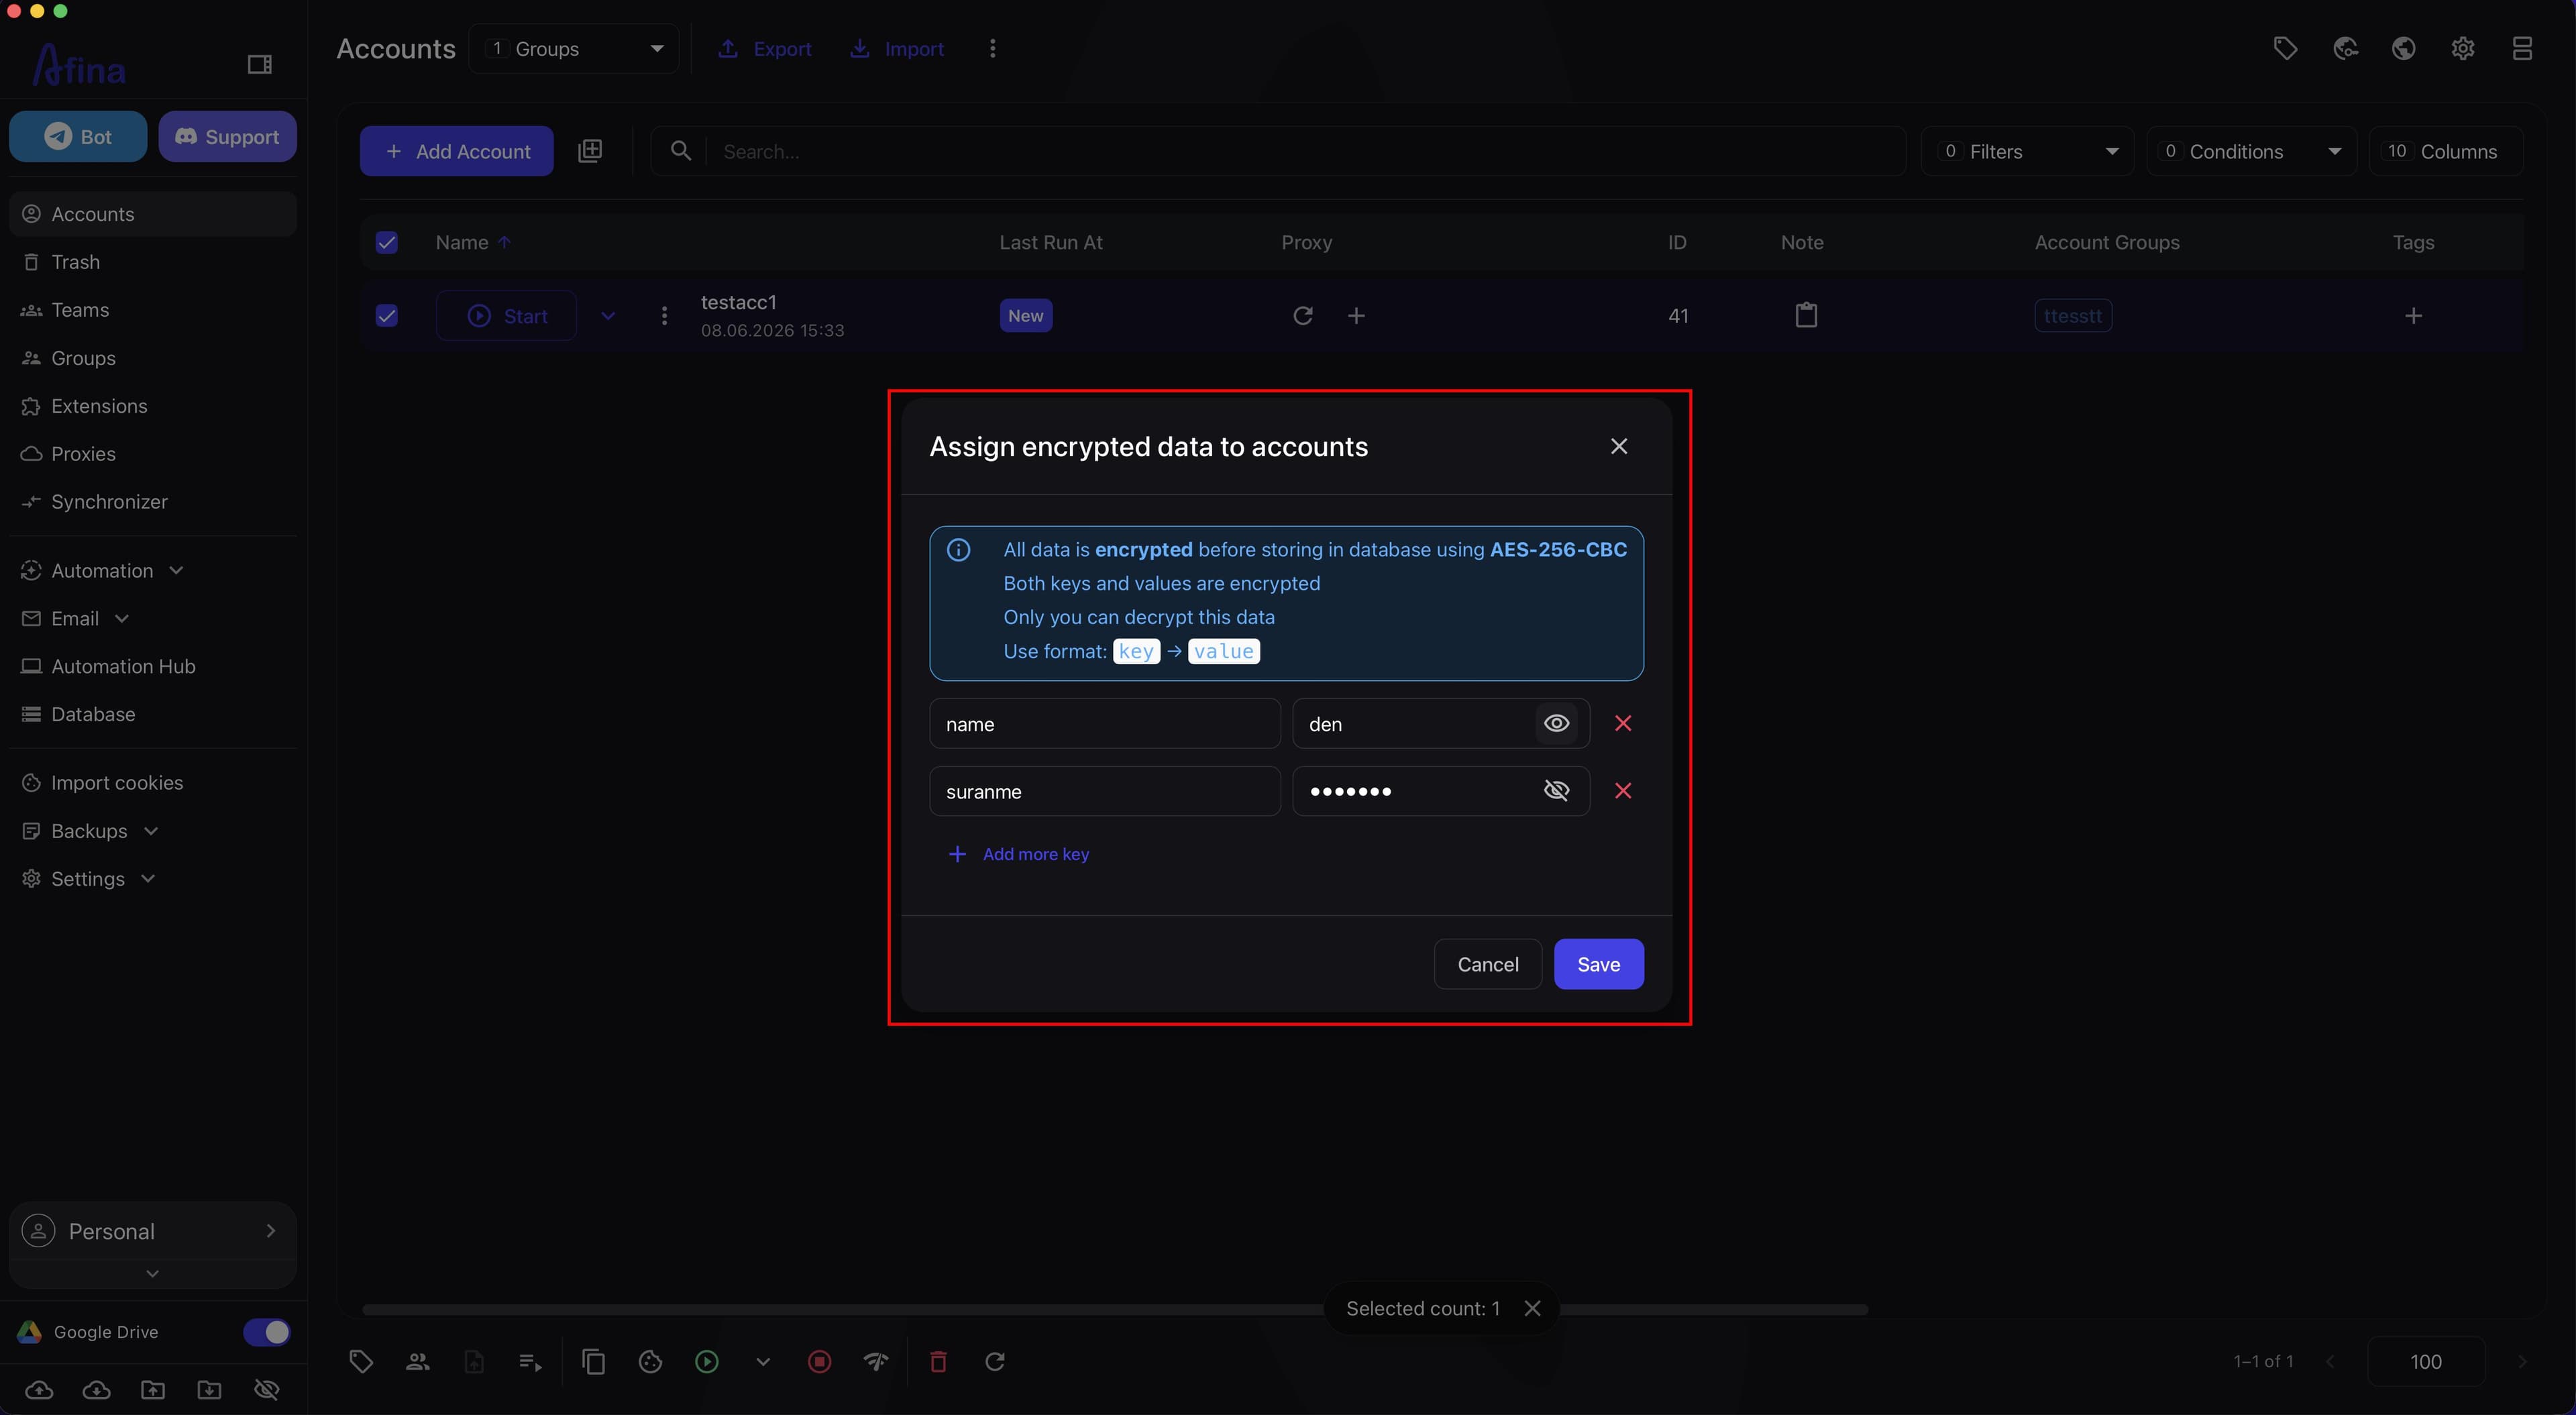Open settings gear in top bar
This screenshot has width=2576, height=1415.
point(2463,48)
